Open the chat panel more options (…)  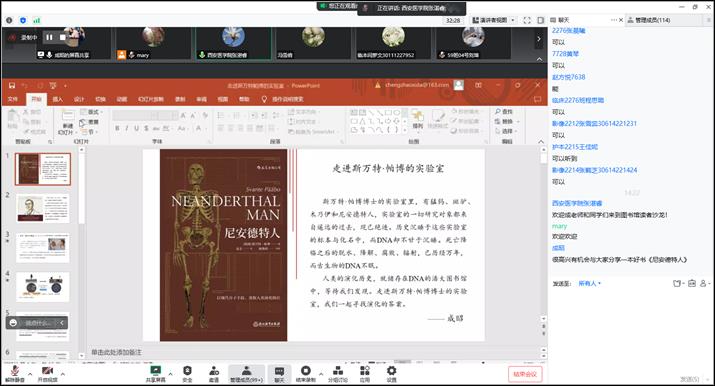point(614,20)
